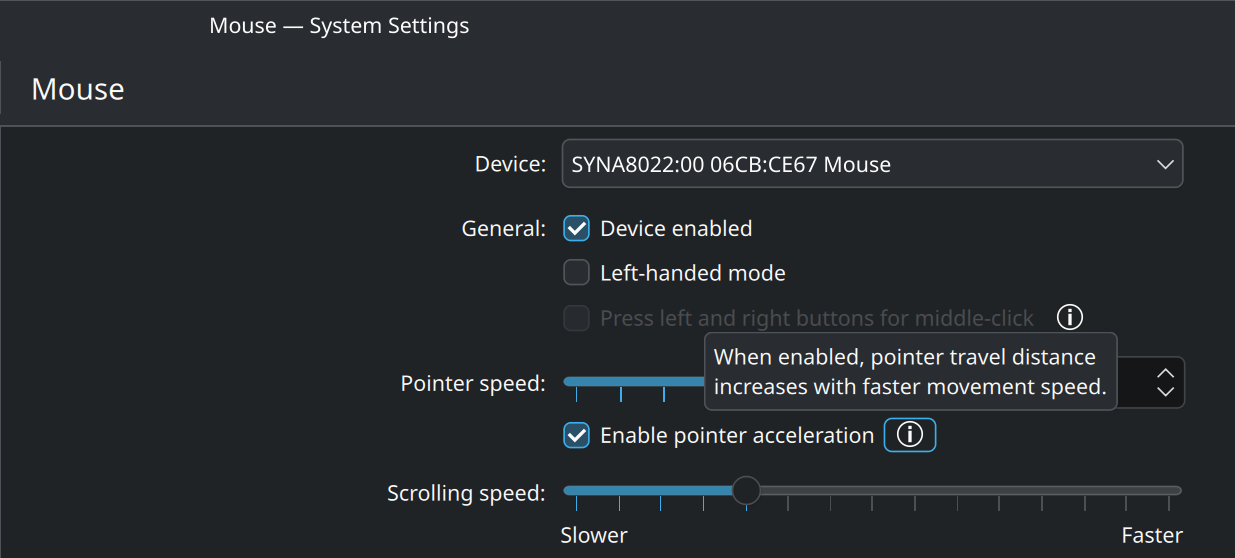Enable Left-handed mode
This screenshot has width=1235, height=558.
click(577, 273)
